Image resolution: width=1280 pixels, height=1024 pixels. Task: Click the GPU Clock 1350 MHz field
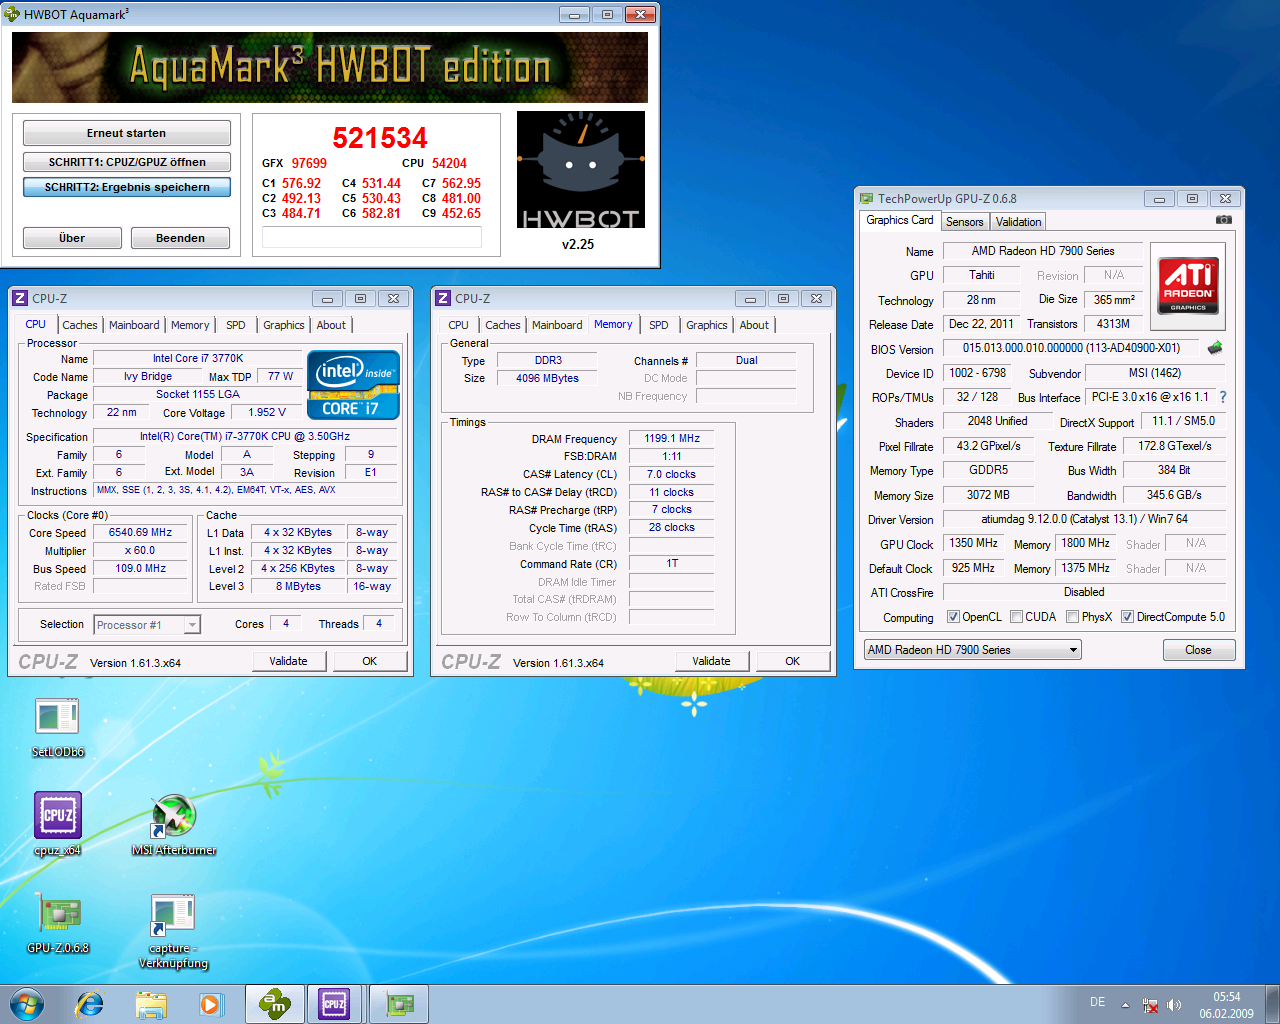973,544
